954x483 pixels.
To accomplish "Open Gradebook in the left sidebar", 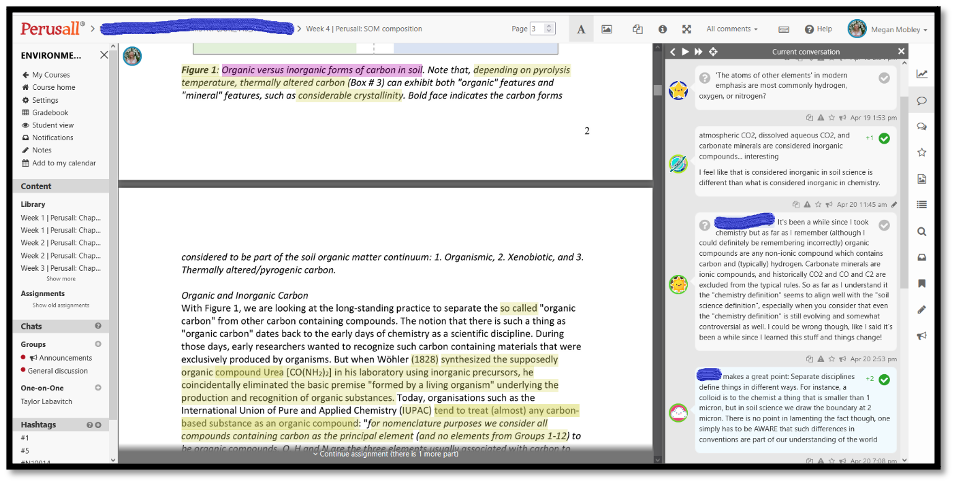I will [50, 113].
